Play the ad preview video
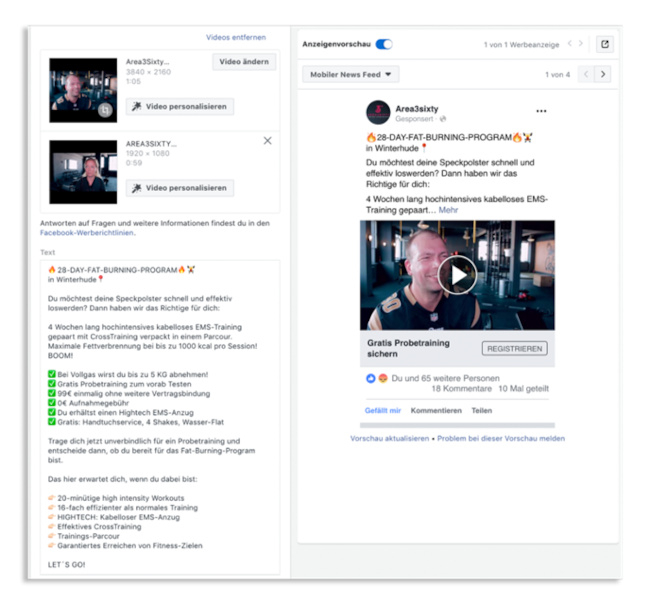This screenshot has width=650, height=605. click(457, 275)
